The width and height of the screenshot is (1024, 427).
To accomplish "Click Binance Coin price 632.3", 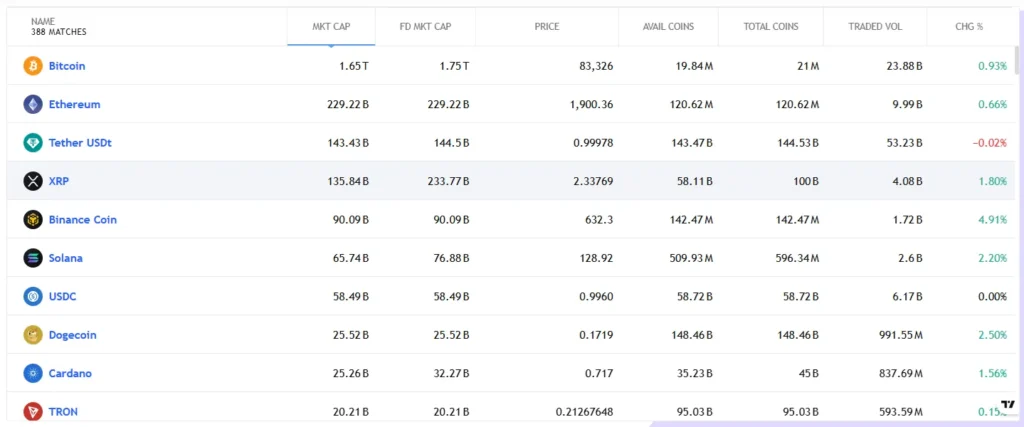I will click(x=600, y=219).
